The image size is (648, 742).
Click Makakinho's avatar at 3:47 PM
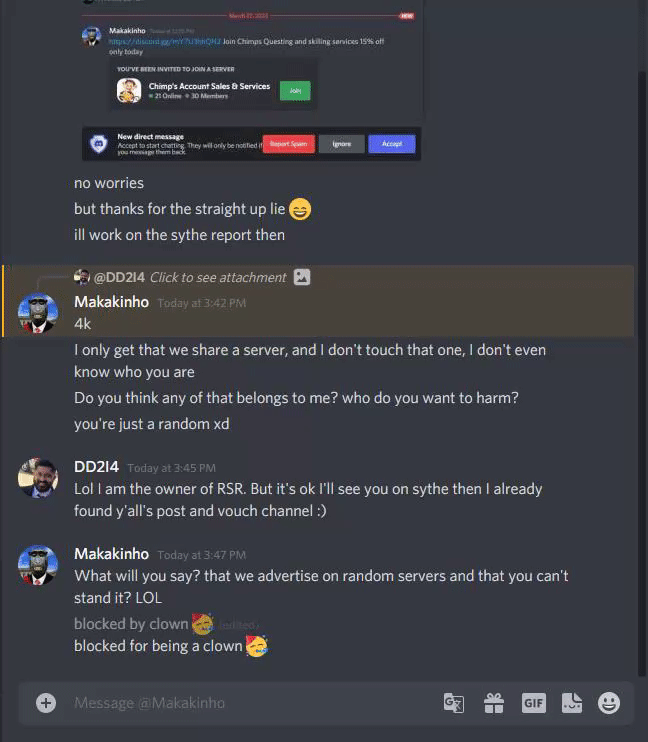pos(38,565)
